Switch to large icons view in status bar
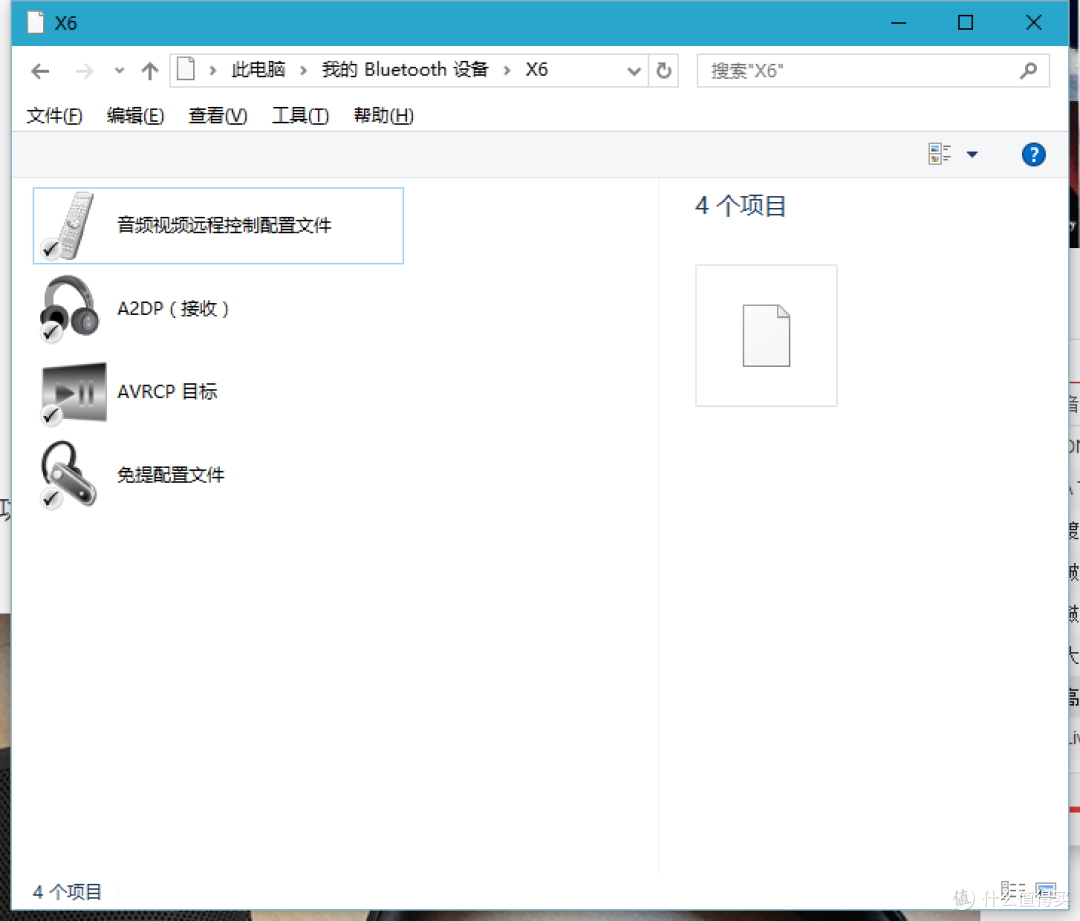 1046,891
